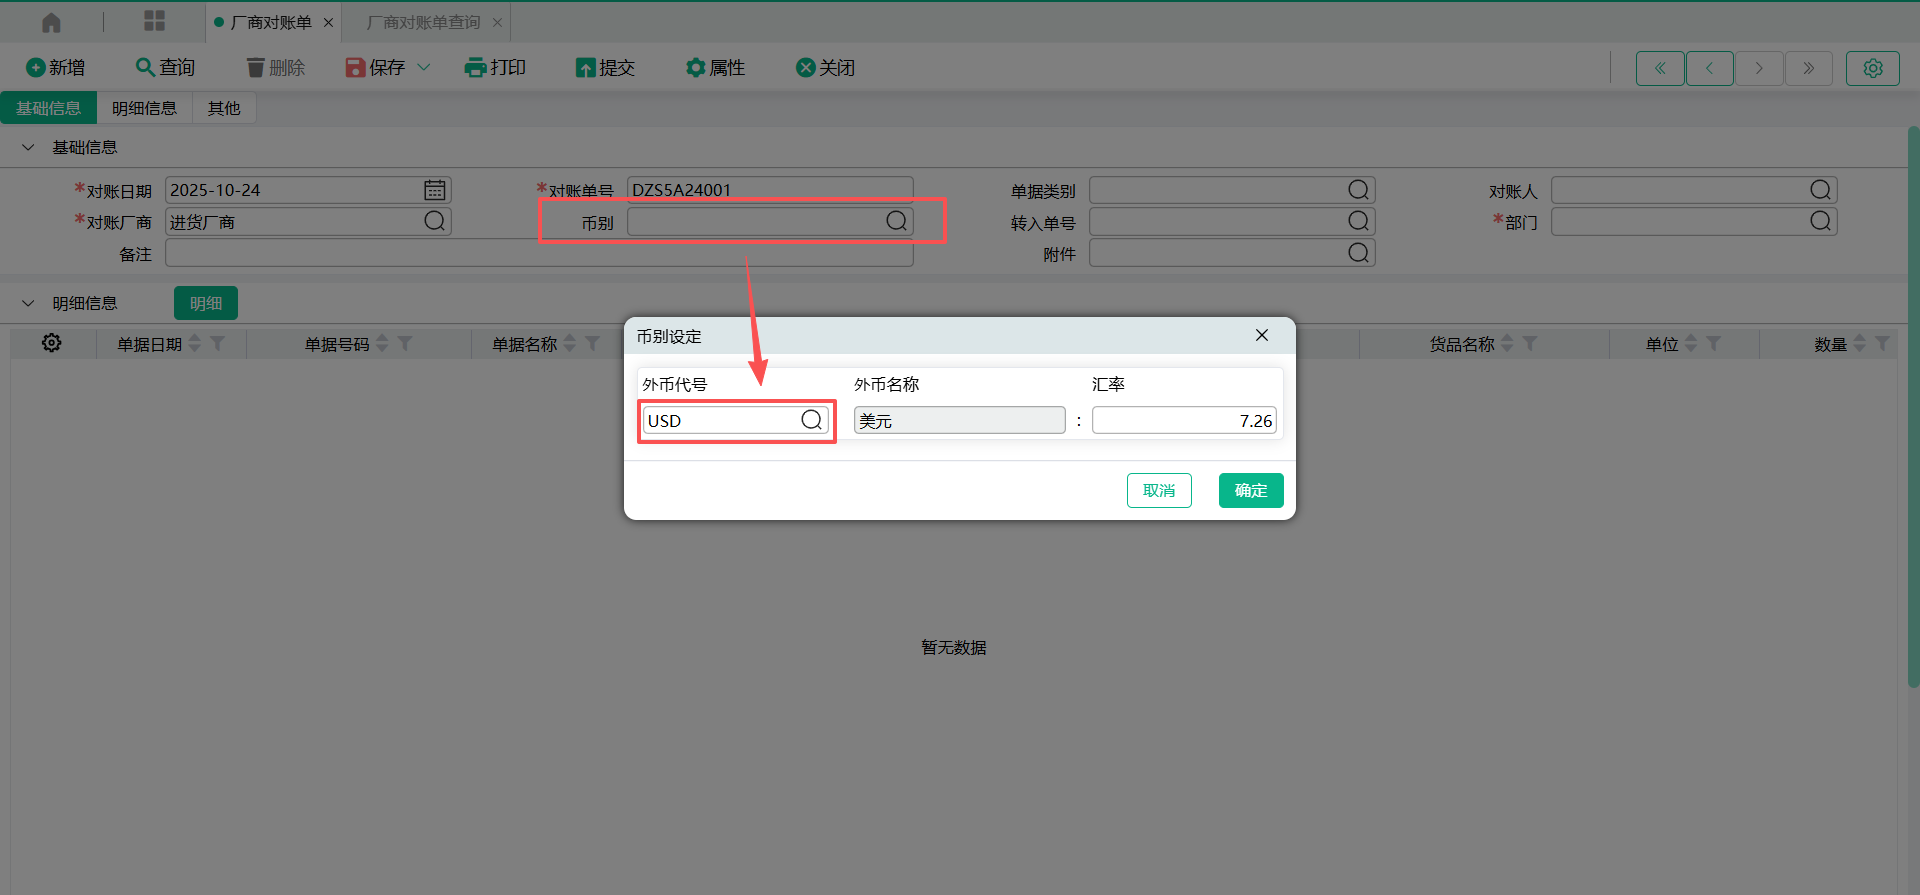
Task: Open the calendar picker for 对账日期
Action: [x=434, y=190]
